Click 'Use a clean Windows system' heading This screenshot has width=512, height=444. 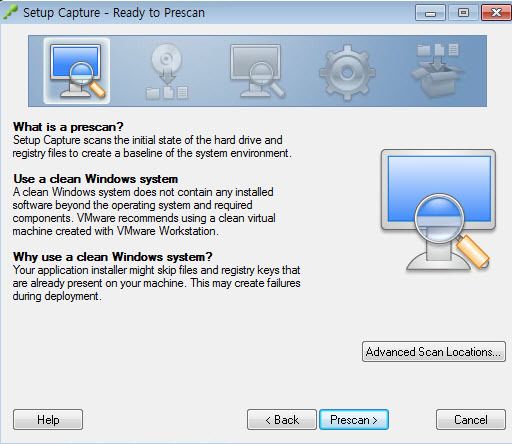(x=95, y=179)
